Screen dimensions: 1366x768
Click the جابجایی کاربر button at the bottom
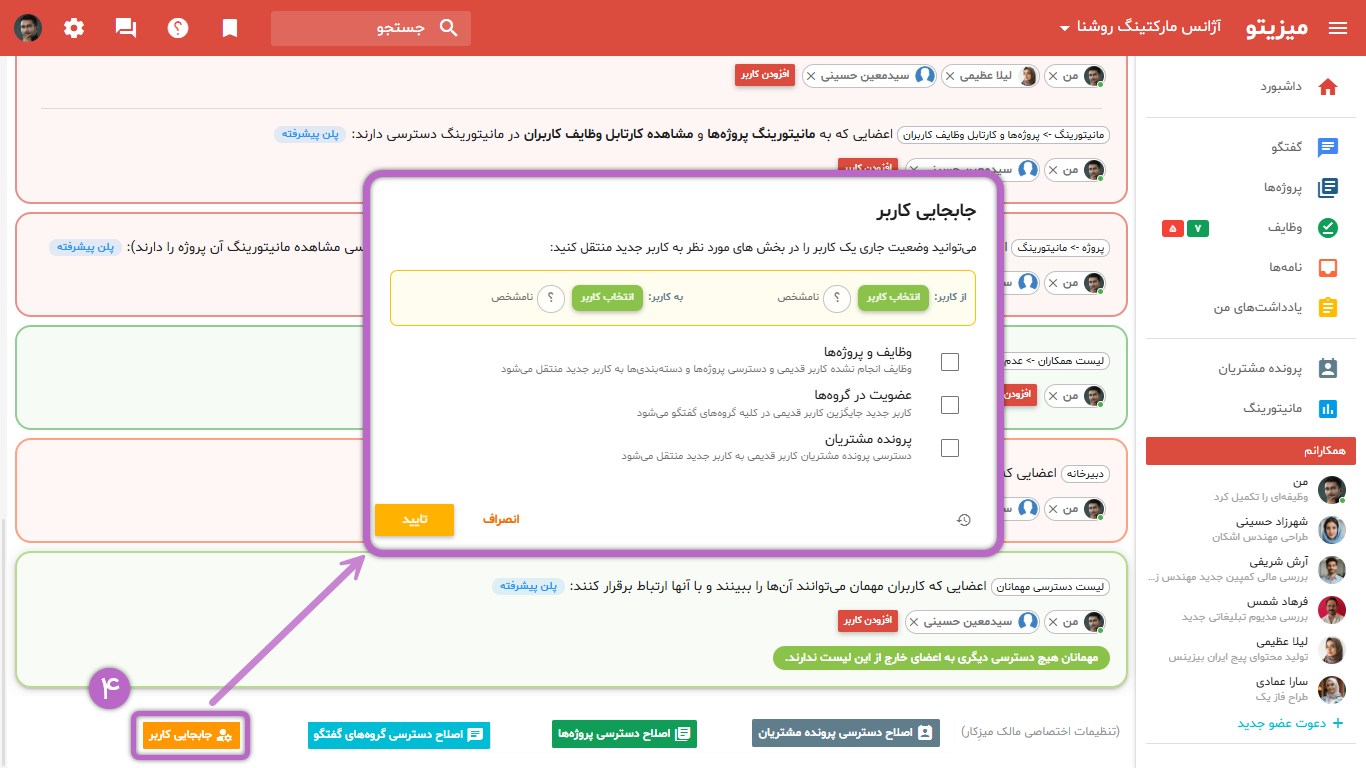191,735
